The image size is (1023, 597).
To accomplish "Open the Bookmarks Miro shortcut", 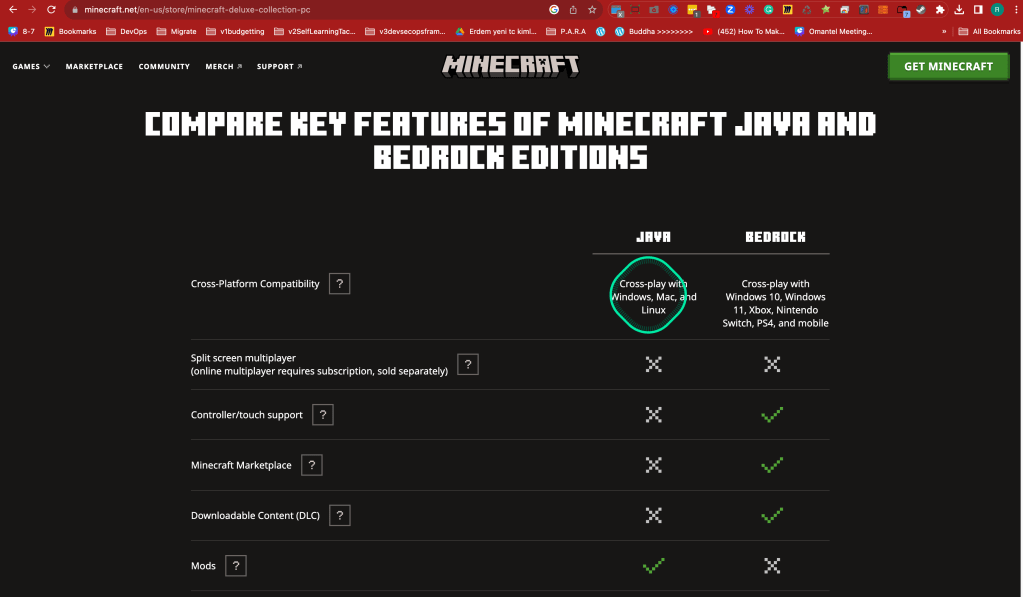I will click(70, 31).
